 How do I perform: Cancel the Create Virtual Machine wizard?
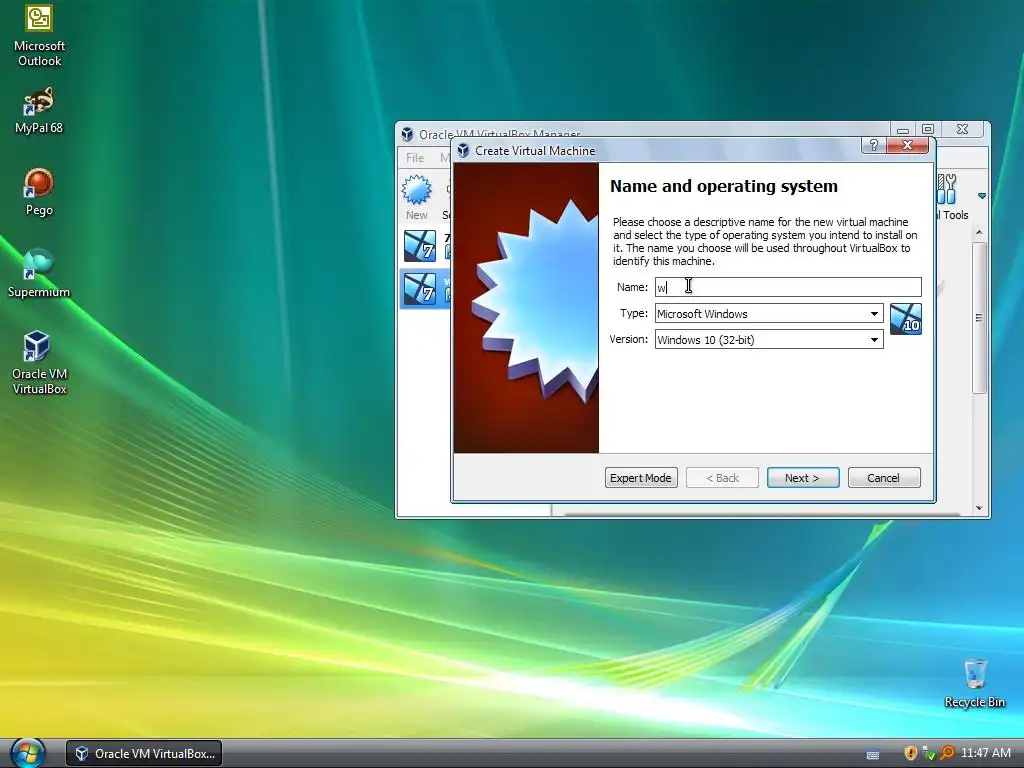884,478
